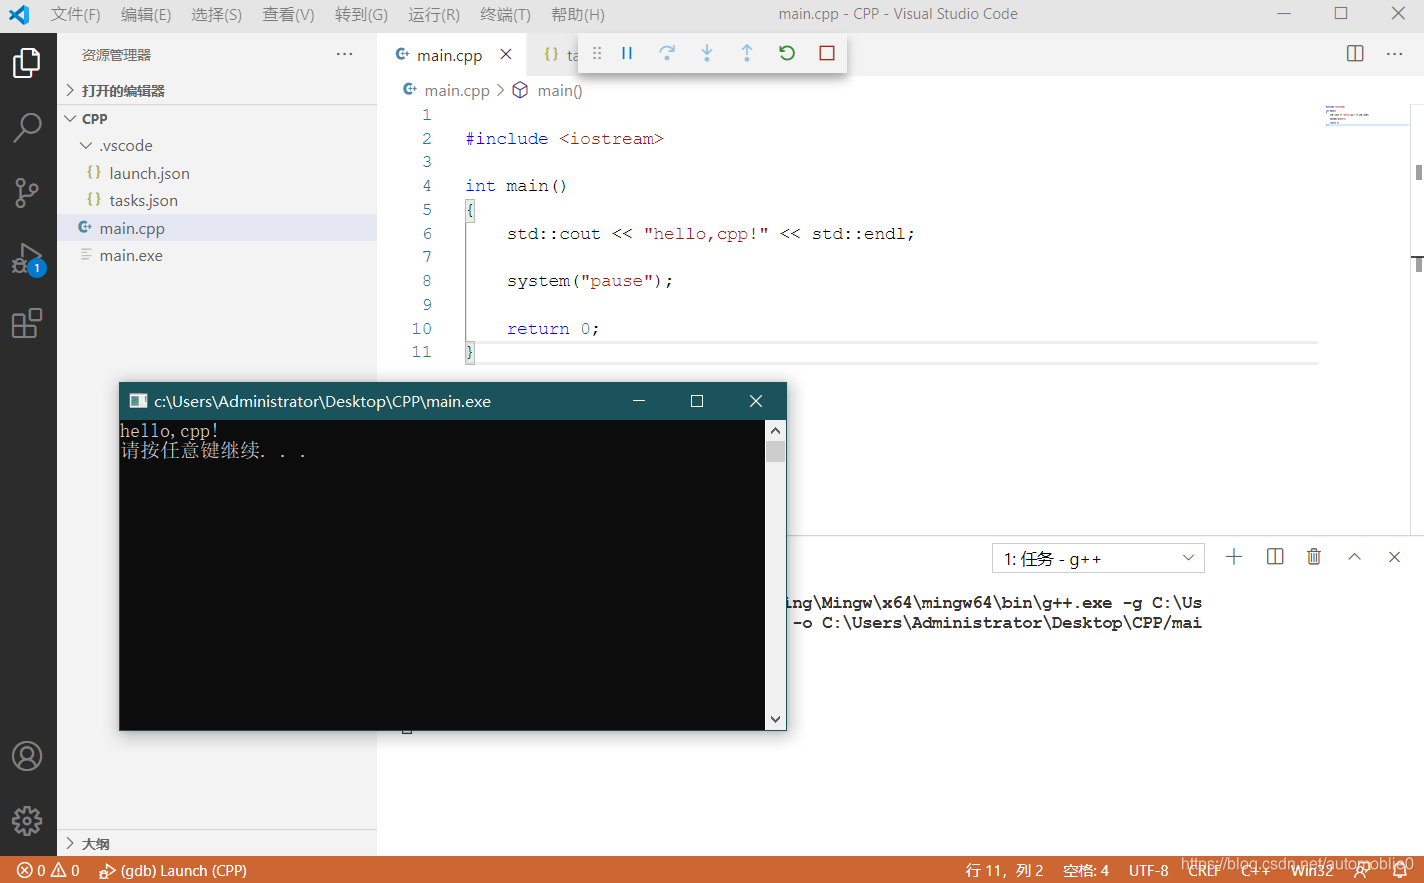
Task: Split the editor to the right
Action: (1355, 54)
